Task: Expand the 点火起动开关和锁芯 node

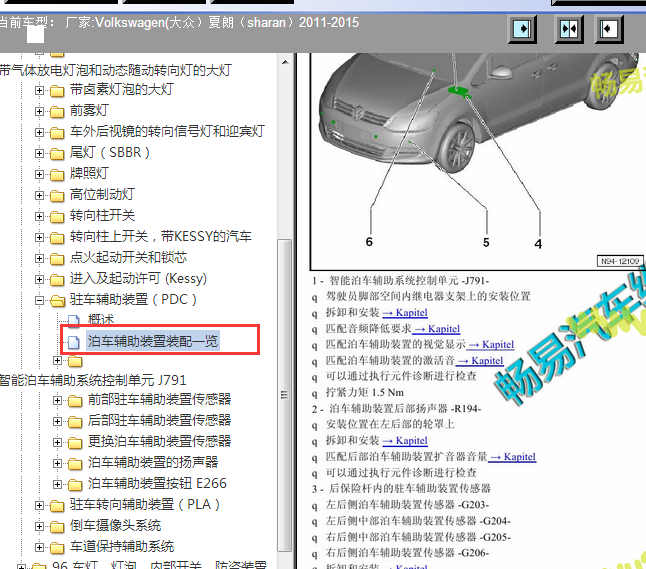Action: (x=40, y=258)
